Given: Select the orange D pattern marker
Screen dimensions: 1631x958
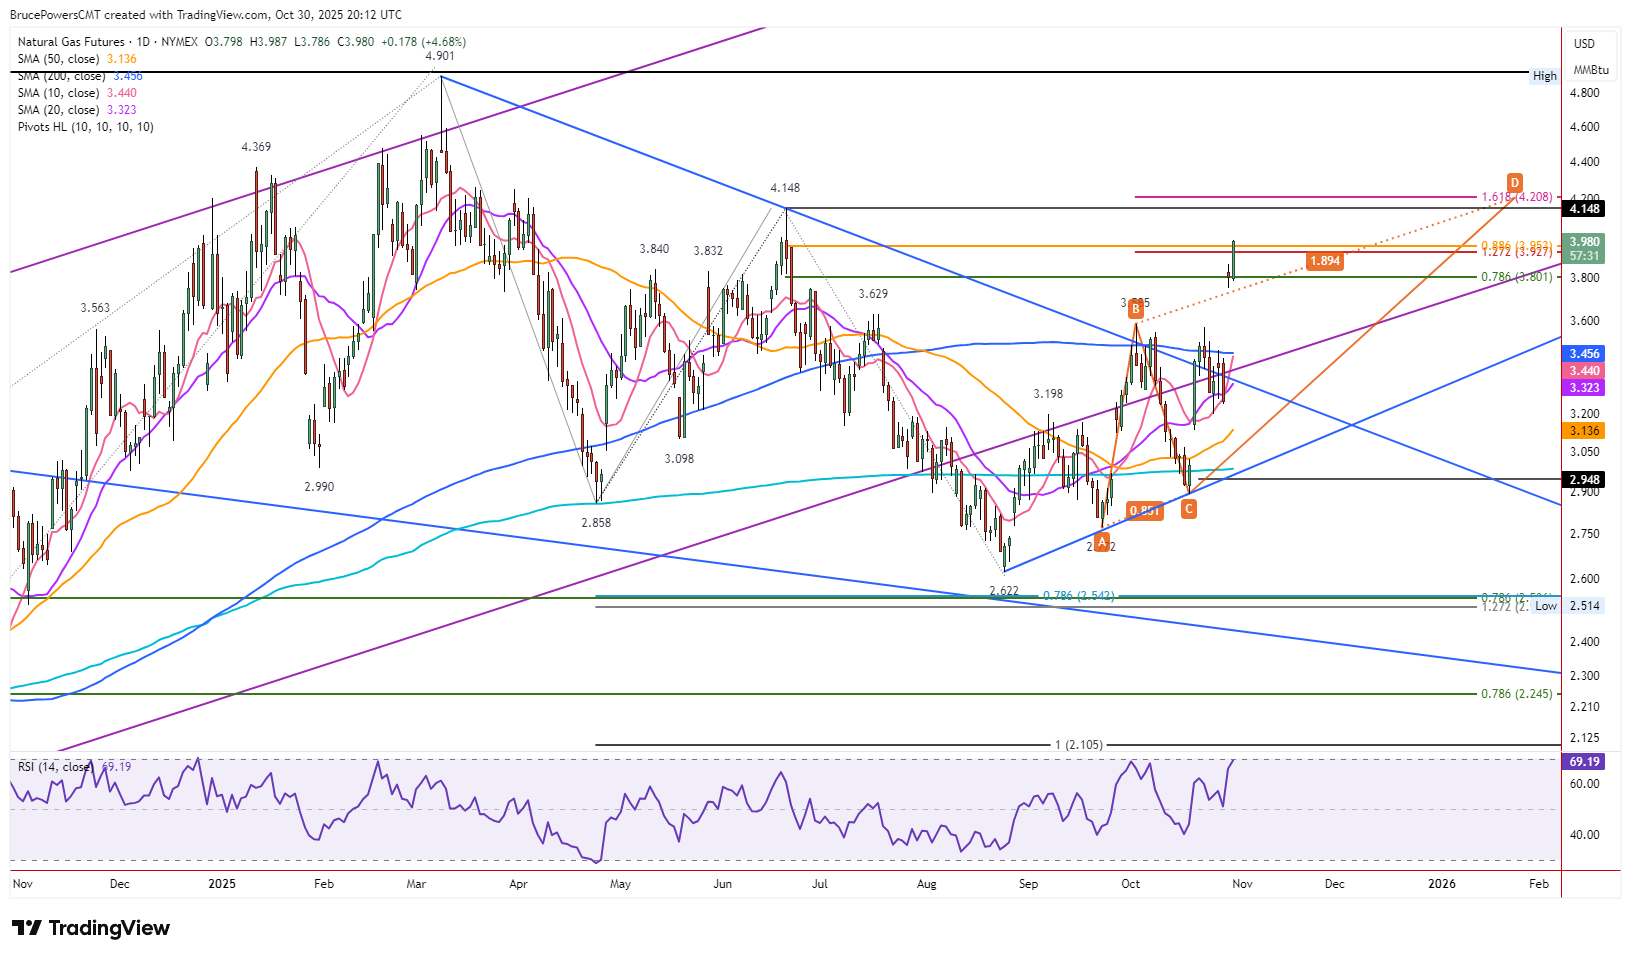Looking at the screenshot, I should (1515, 182).
